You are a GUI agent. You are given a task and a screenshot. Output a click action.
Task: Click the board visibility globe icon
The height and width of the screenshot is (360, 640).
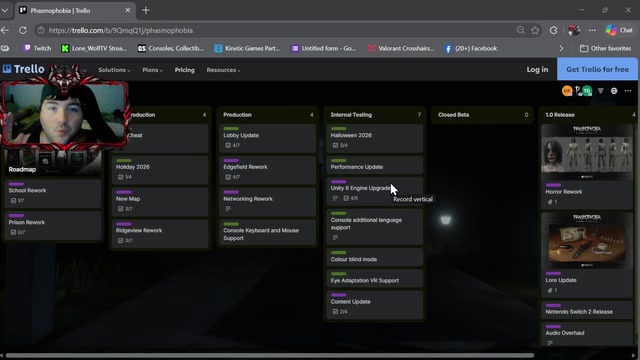614,91
